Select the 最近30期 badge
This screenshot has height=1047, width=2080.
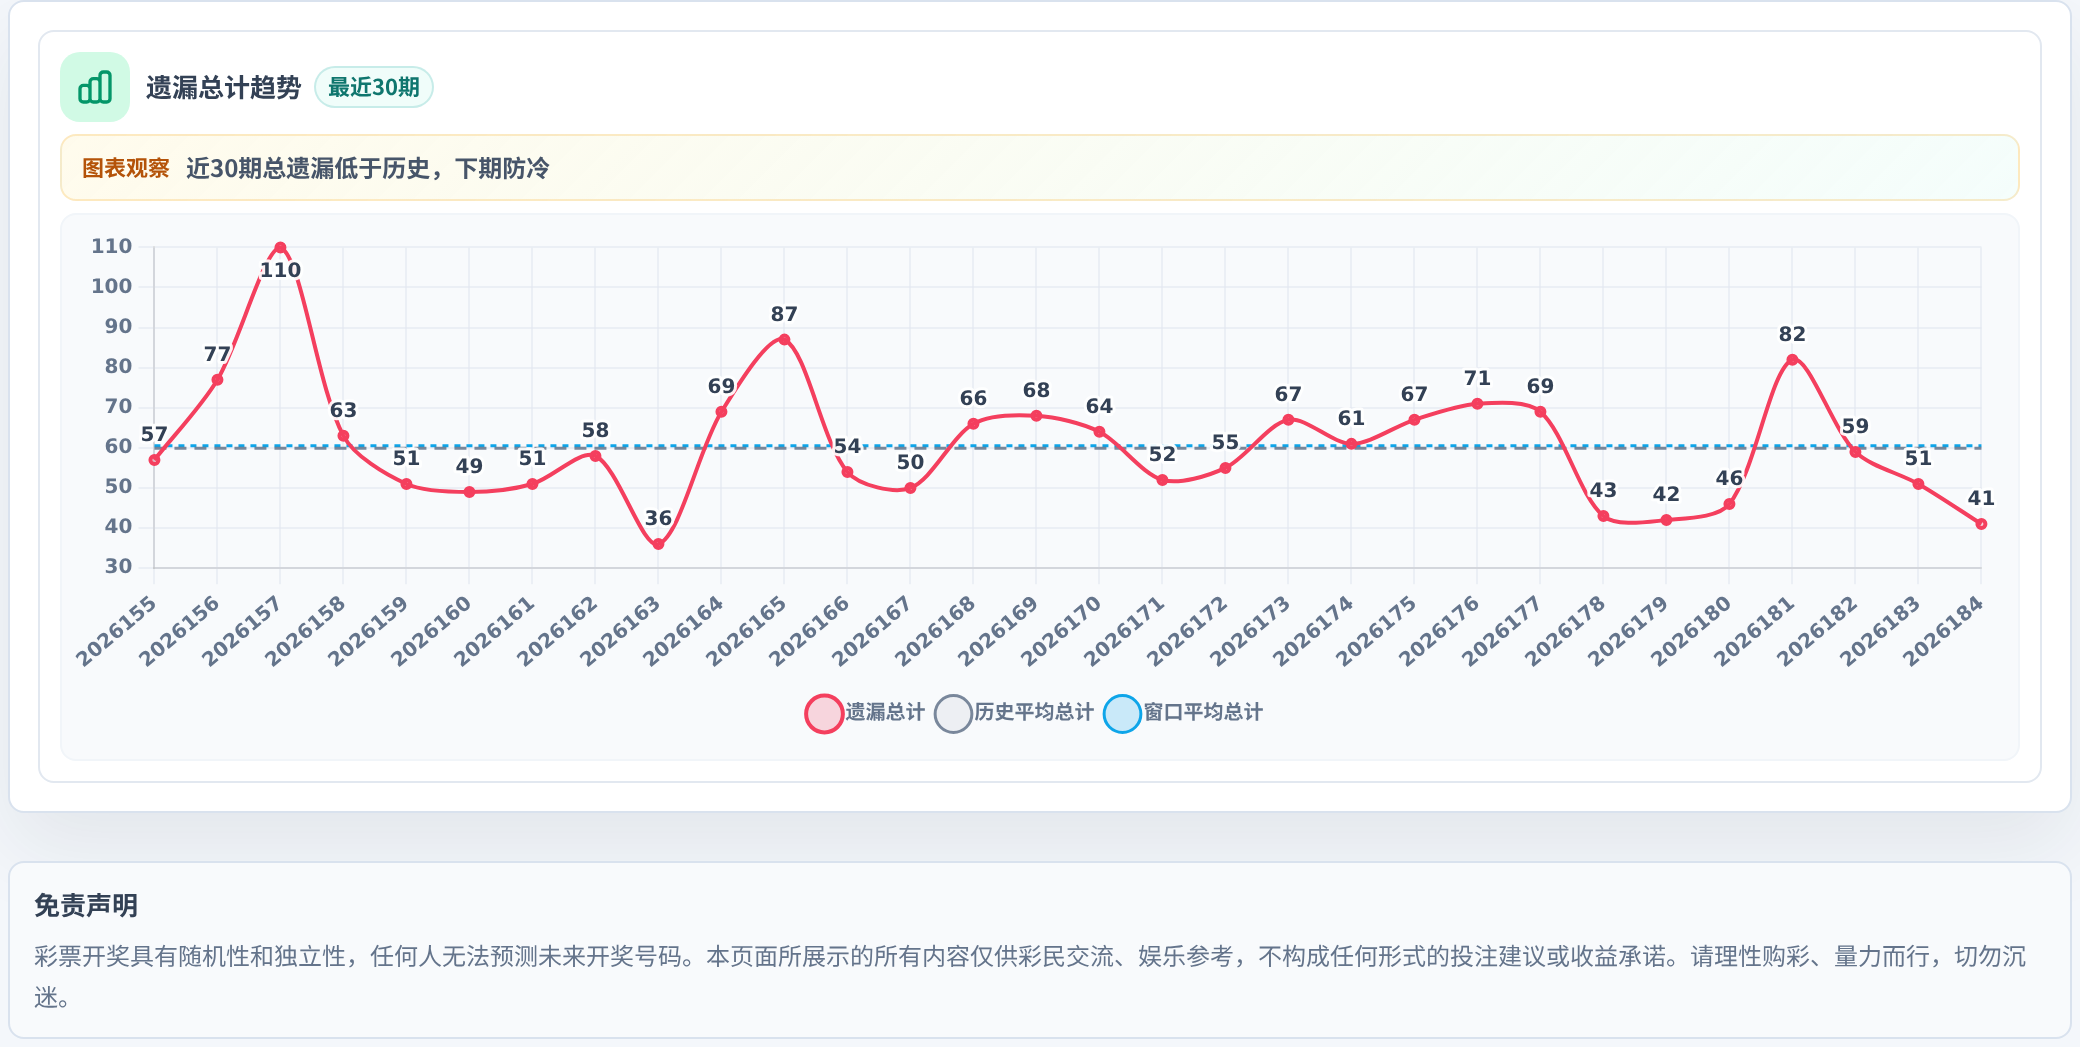click(374, 87)
